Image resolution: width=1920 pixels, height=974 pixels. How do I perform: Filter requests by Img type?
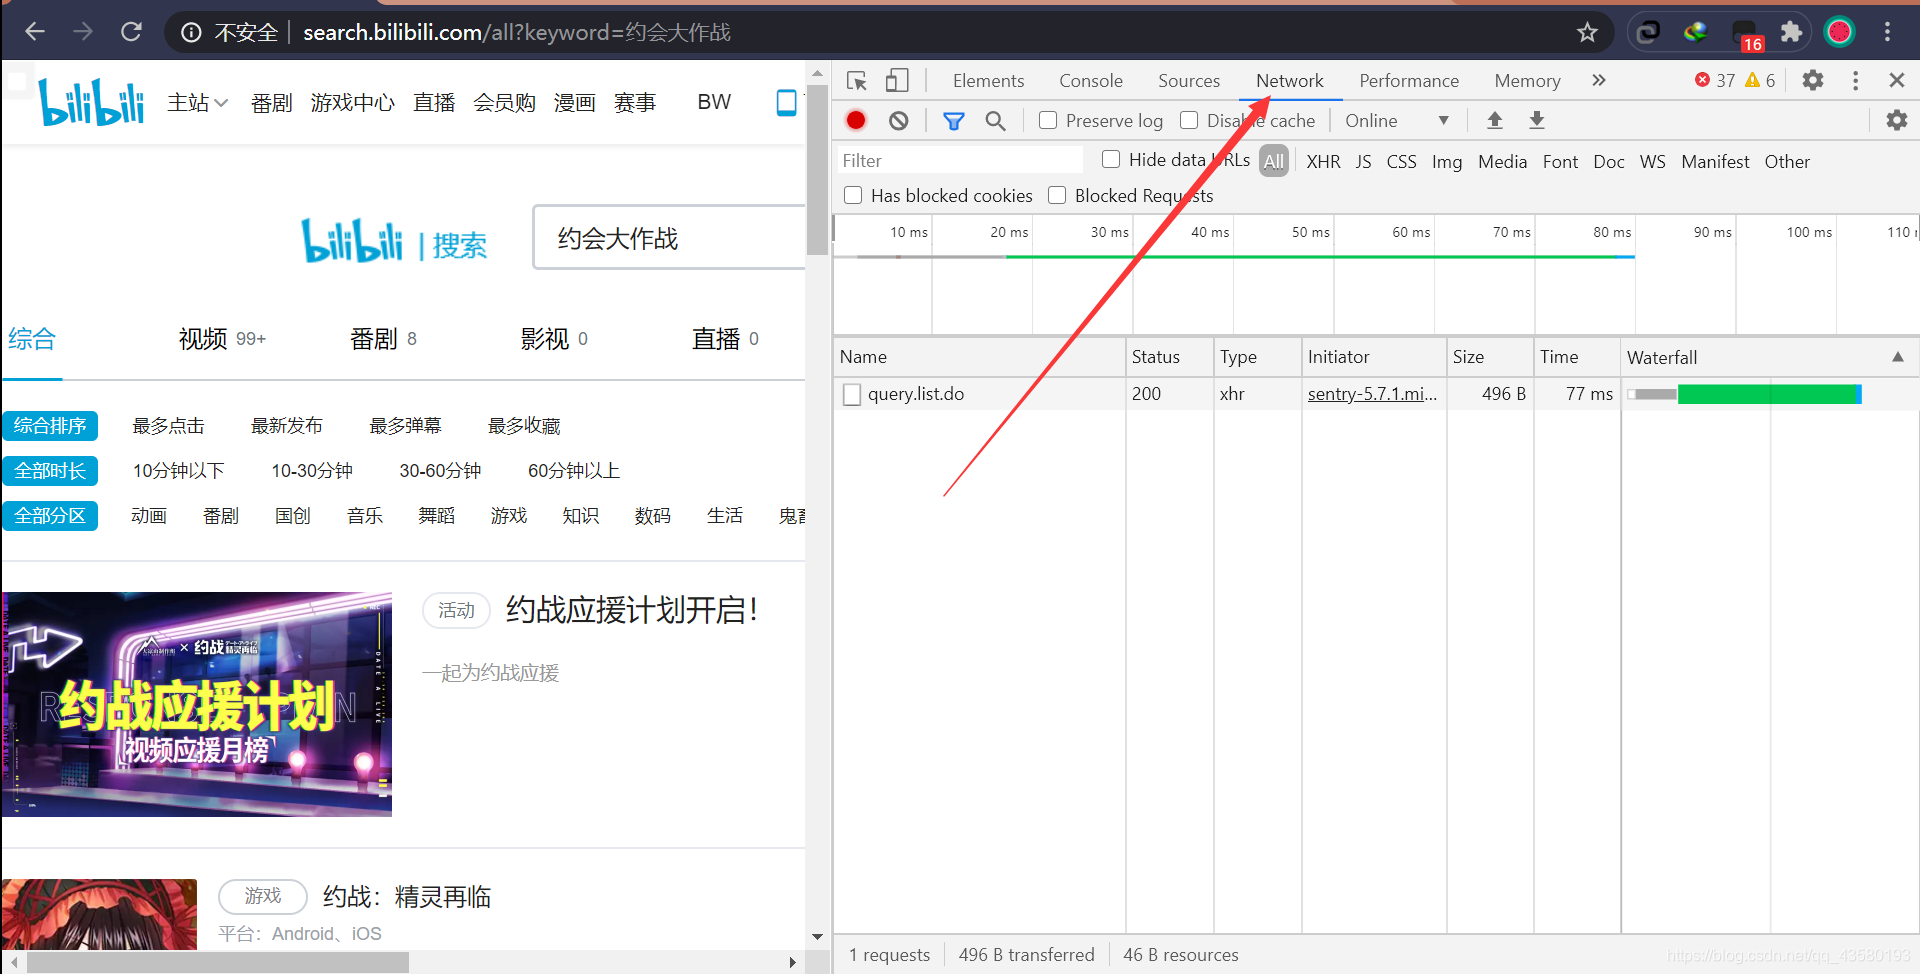(1446, 162)
